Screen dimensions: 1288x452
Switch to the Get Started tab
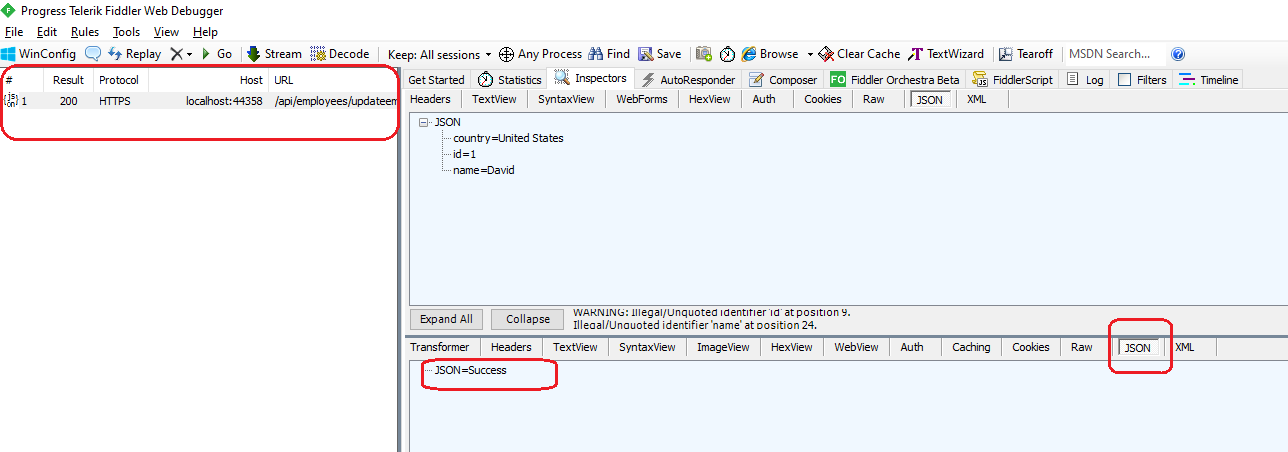tap(436, 80)
